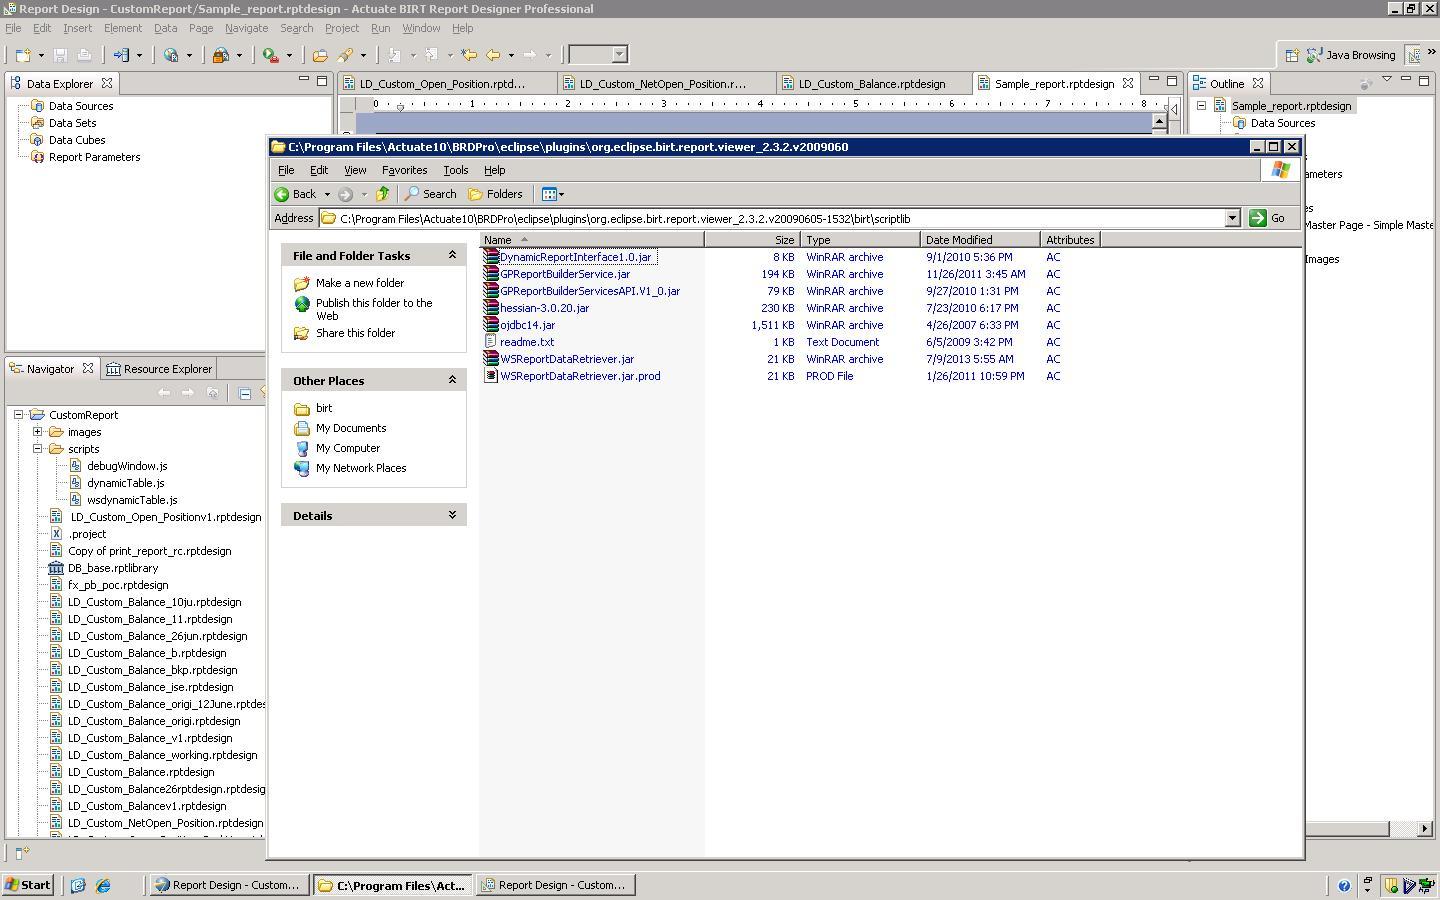Viewport: 1440px width, 900px height.
Task: Click Share this folder link
Action: (355, 333)
